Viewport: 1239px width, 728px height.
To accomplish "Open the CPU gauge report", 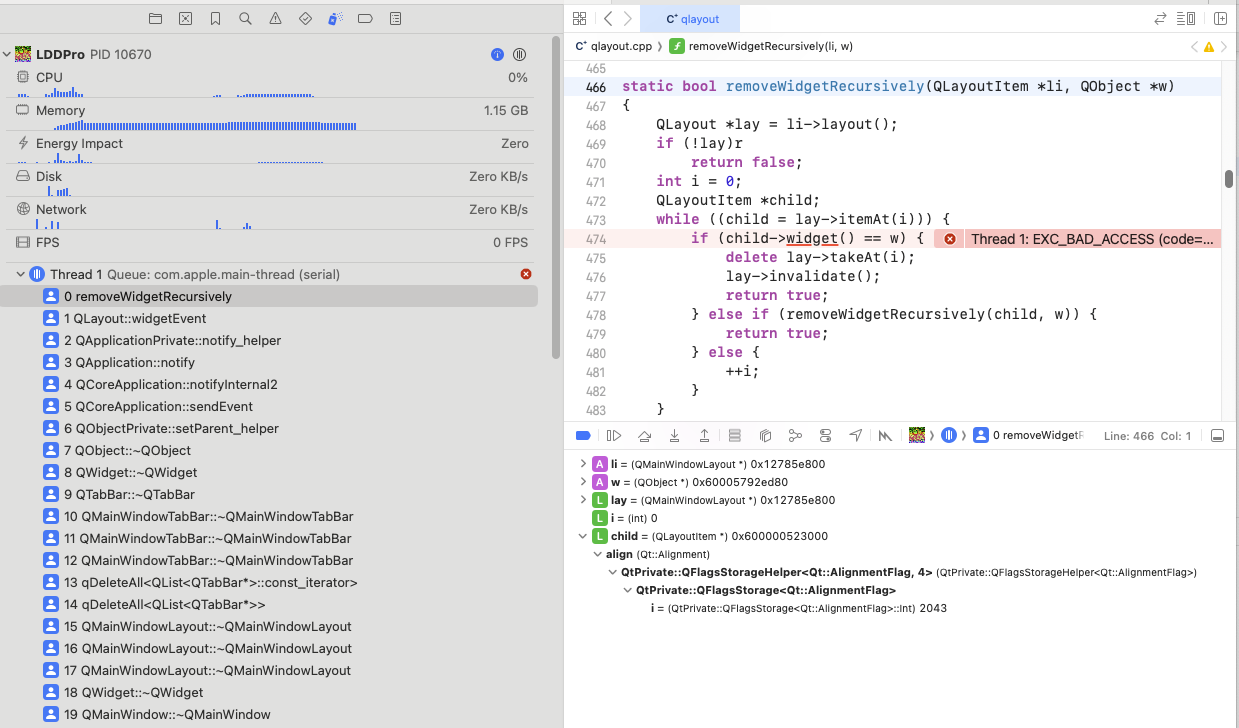I will click(272, 83).
